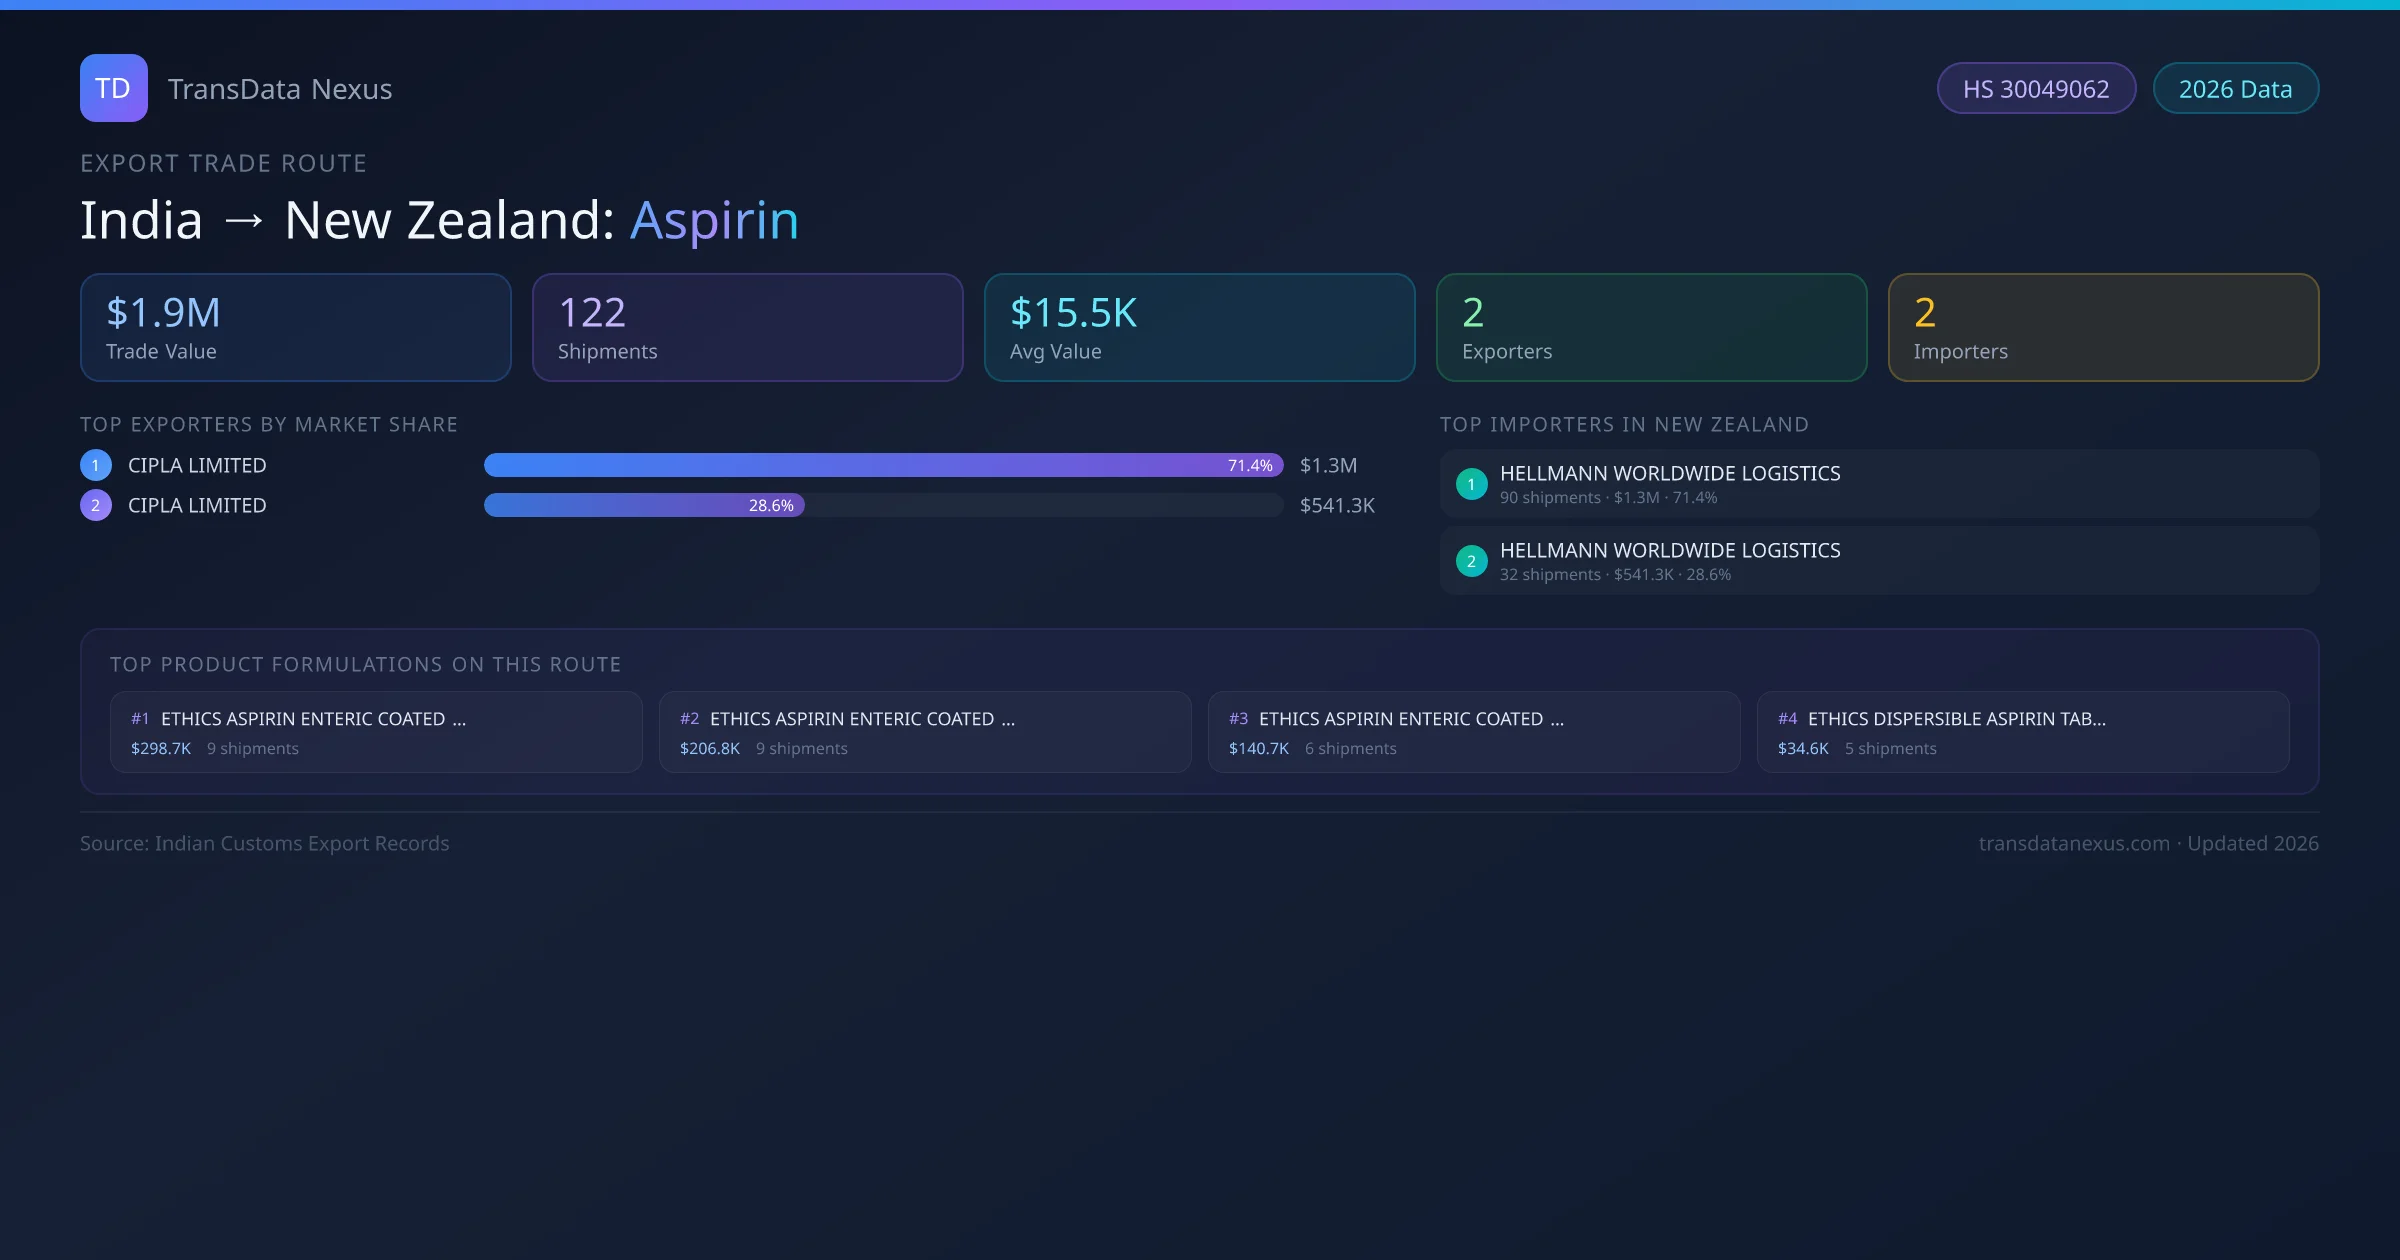Viewport: 2400px width, 1260px height.
Task: Open #2 formulation card worth $206.8K
Action: pyautogui.click(x=924, y=732)
